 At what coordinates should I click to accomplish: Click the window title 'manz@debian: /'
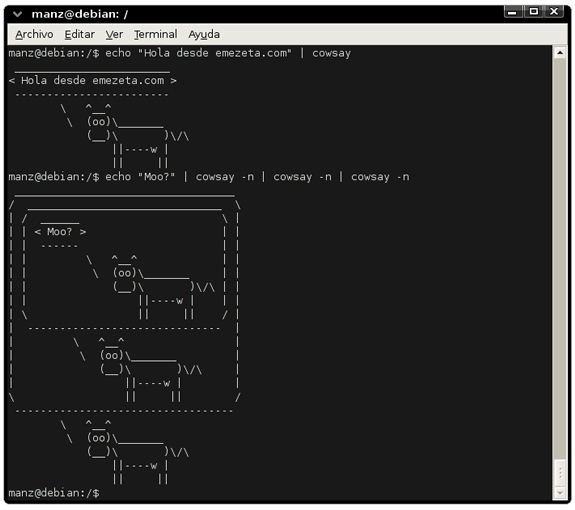point(80,14)
